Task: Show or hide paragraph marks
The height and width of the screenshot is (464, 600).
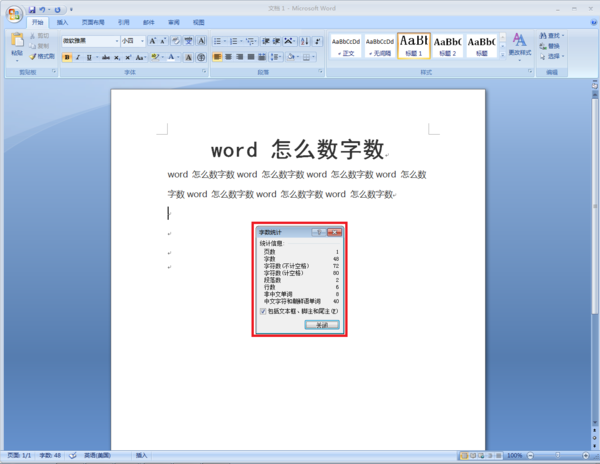Action: (317, 41)
